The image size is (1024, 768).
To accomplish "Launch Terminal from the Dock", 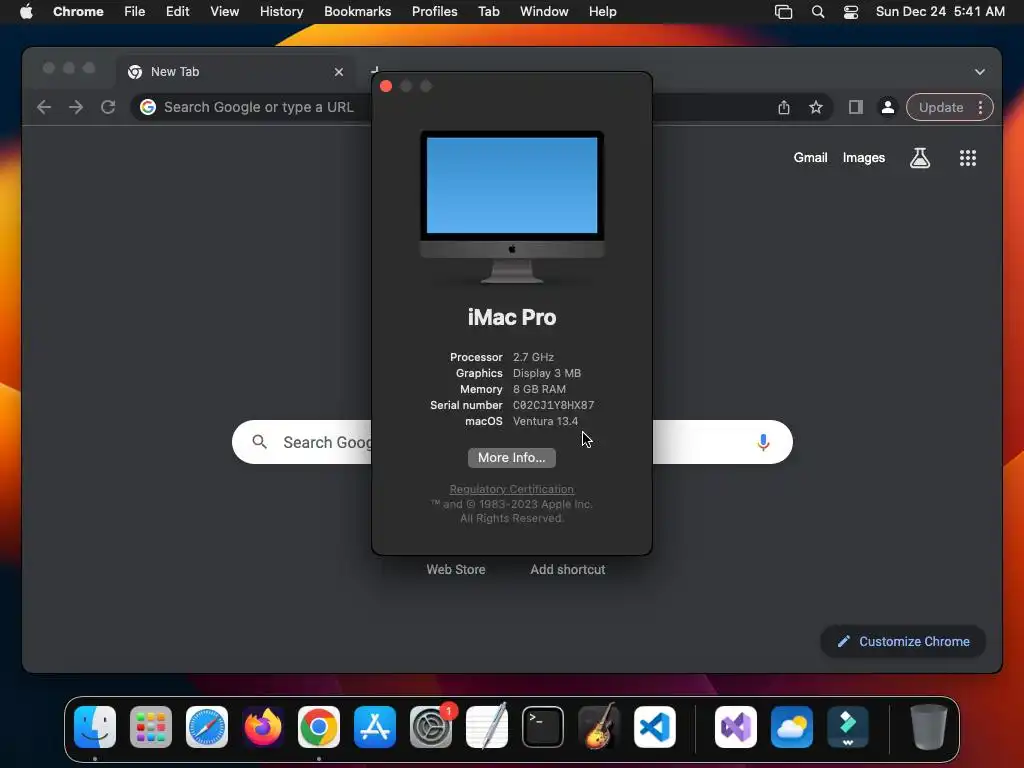I will click(543, 727).
